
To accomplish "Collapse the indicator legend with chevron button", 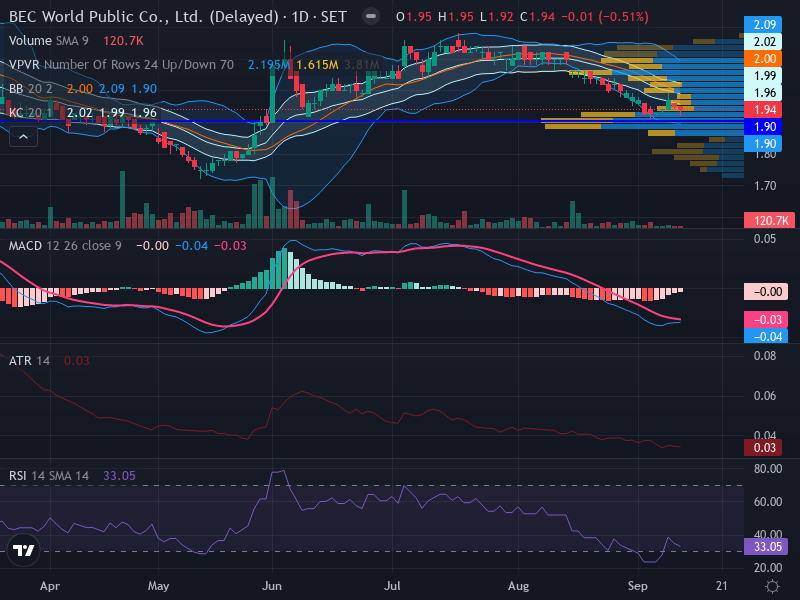I will pyautogui.click(x=23, y=137).
